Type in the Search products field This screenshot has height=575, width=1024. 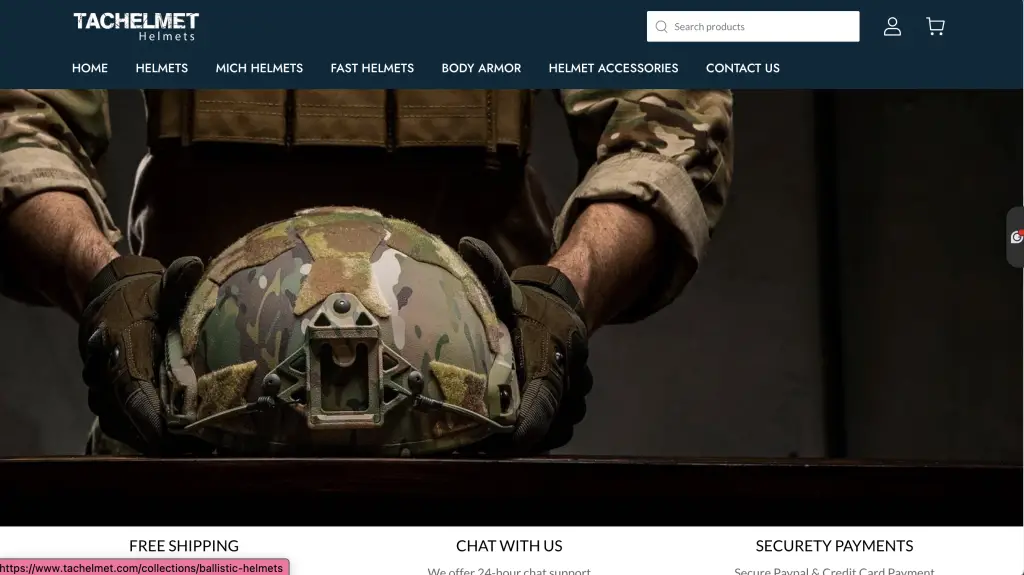(762, 27)
